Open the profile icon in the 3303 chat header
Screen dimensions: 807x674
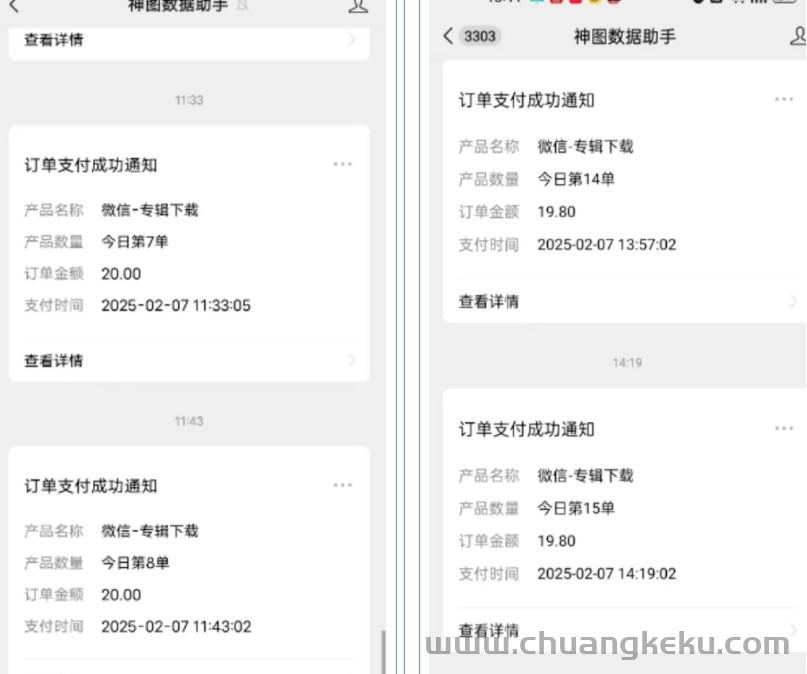[x=798, y=36]
